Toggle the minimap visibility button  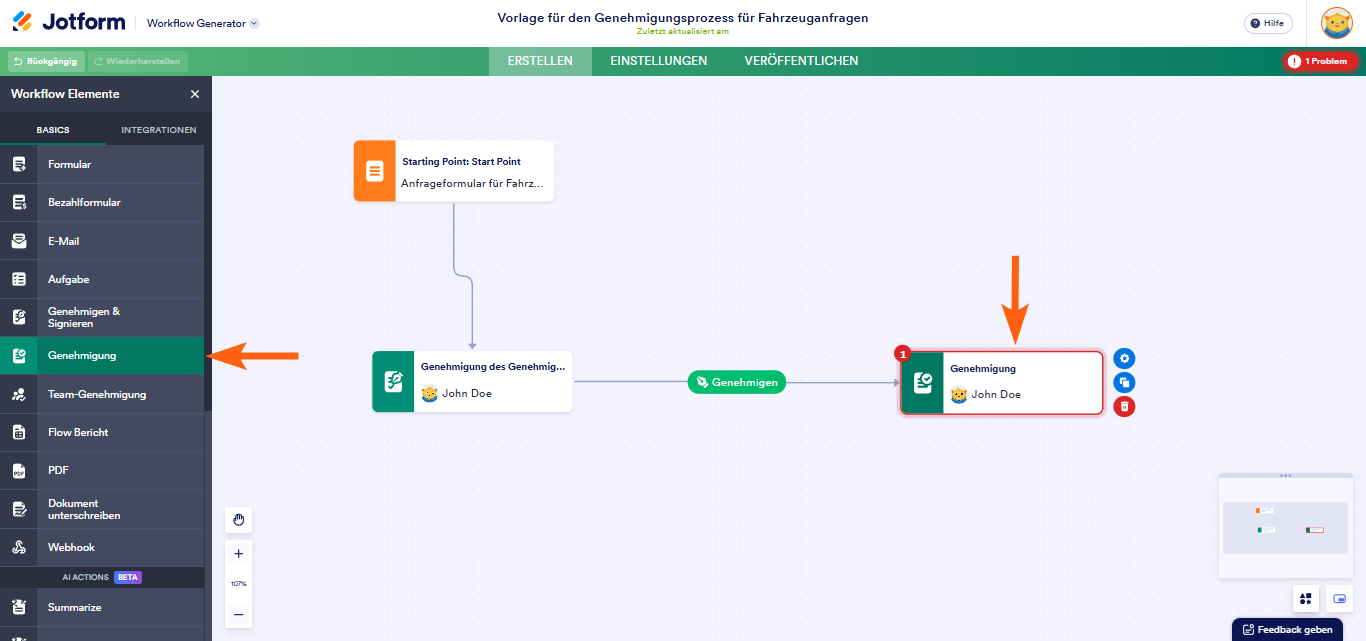pos(1339,599)
